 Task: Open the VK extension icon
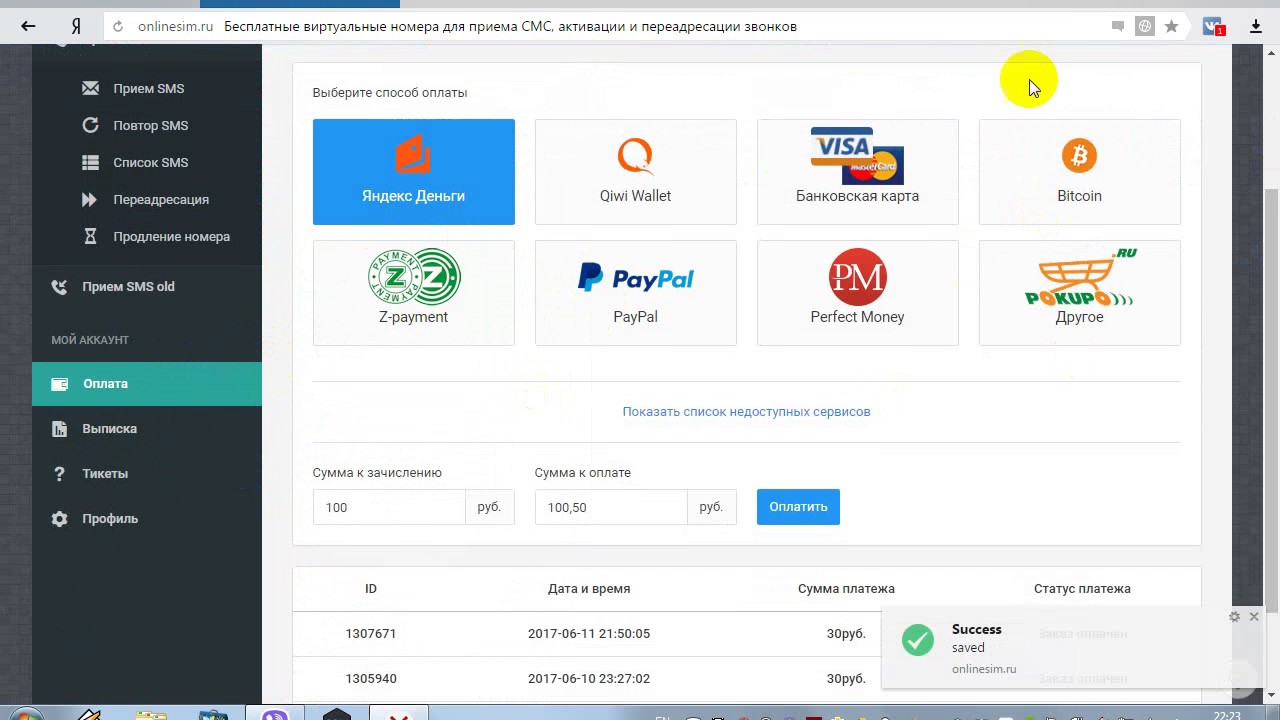pos(1214,27)
